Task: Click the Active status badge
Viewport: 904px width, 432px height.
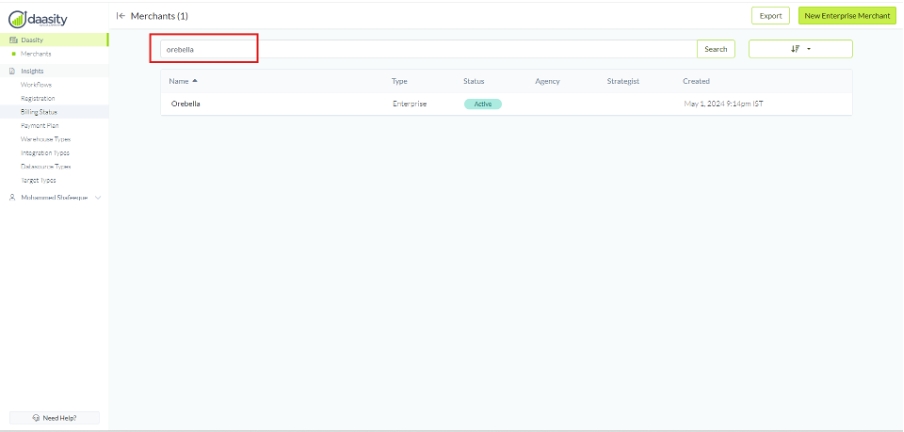Action: point(482,104)
